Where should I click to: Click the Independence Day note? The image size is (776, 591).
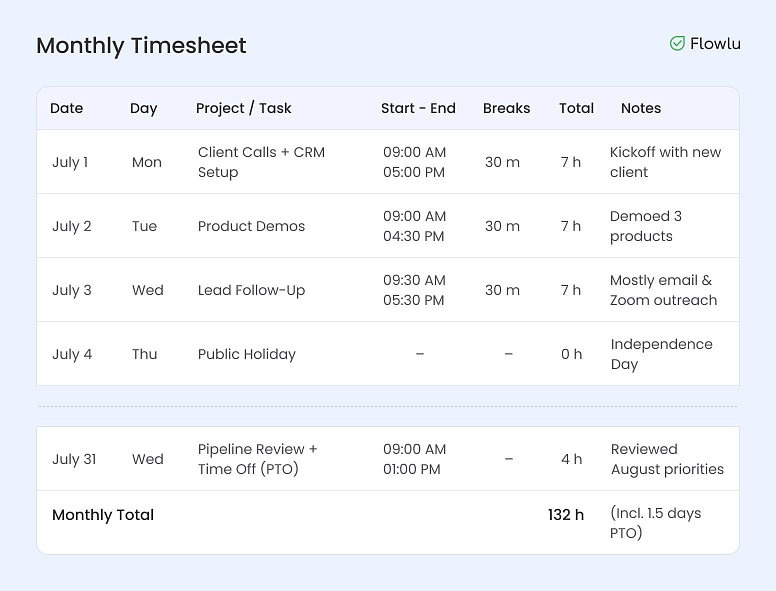point(661,354)
